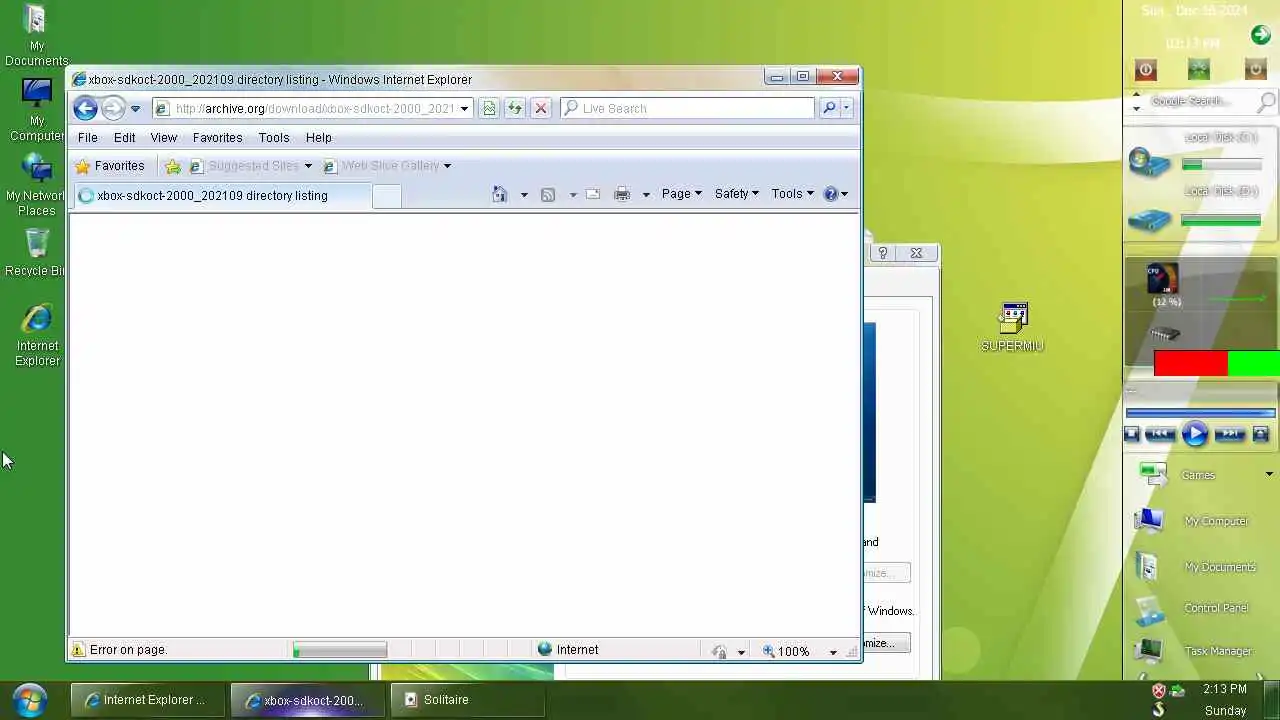Open the Favorites menu in menu bar
This screenshot has height=720, width=1280.
[x=217, y=137]
